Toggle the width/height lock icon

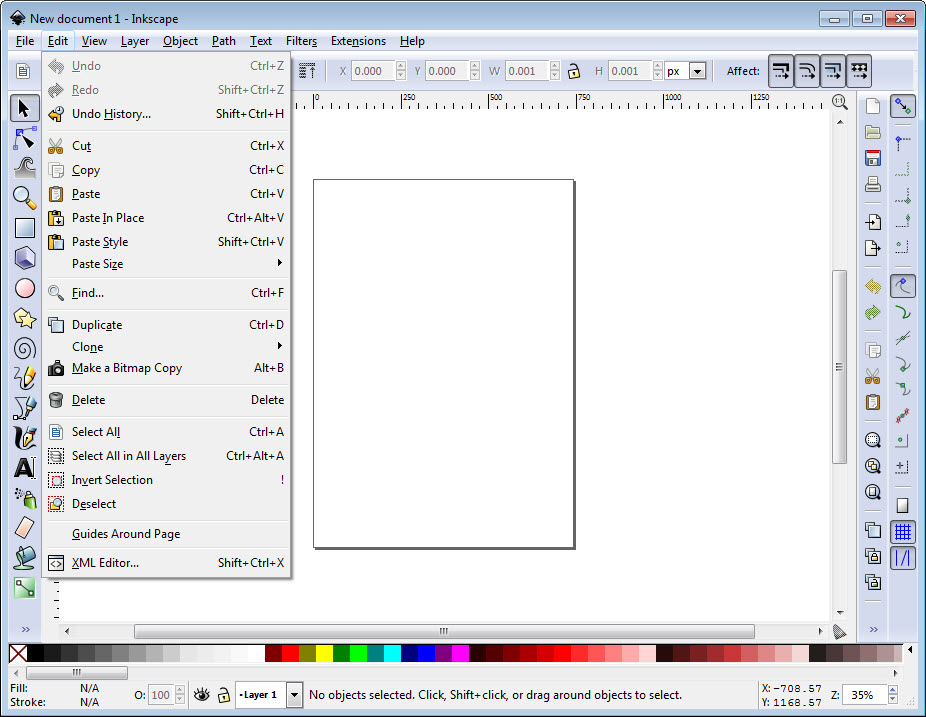pyautogui.click(x=573, y=71)
